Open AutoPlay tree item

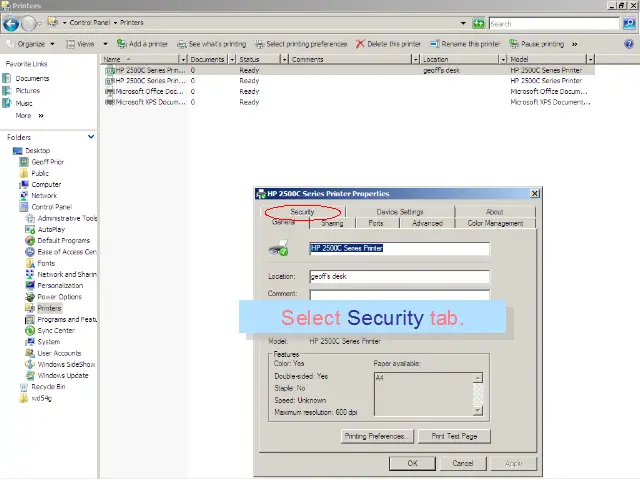click(x=51, y=230)
